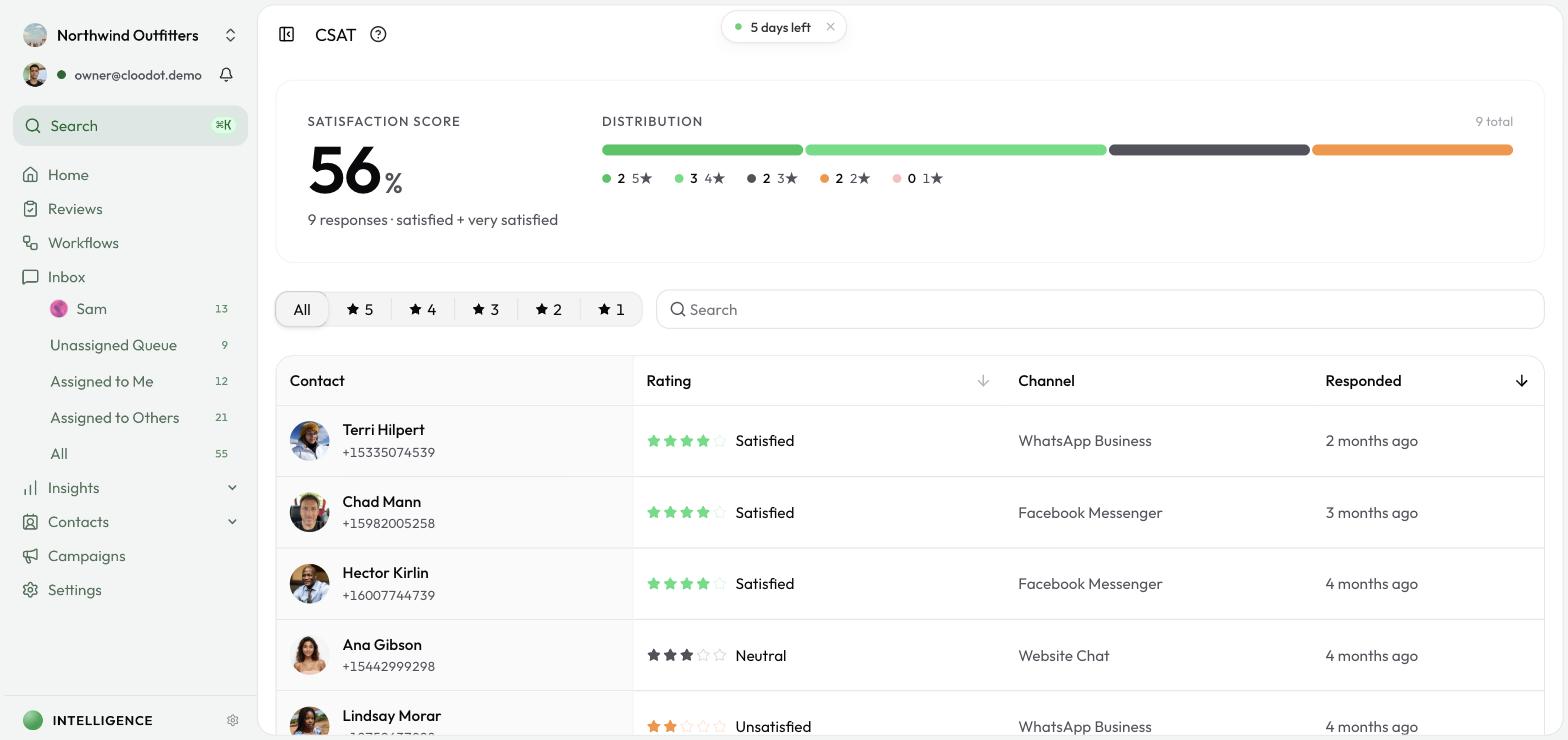Click the Northwind Outfitters workspace avatar

pyautogui.click(x=35, y=35)
